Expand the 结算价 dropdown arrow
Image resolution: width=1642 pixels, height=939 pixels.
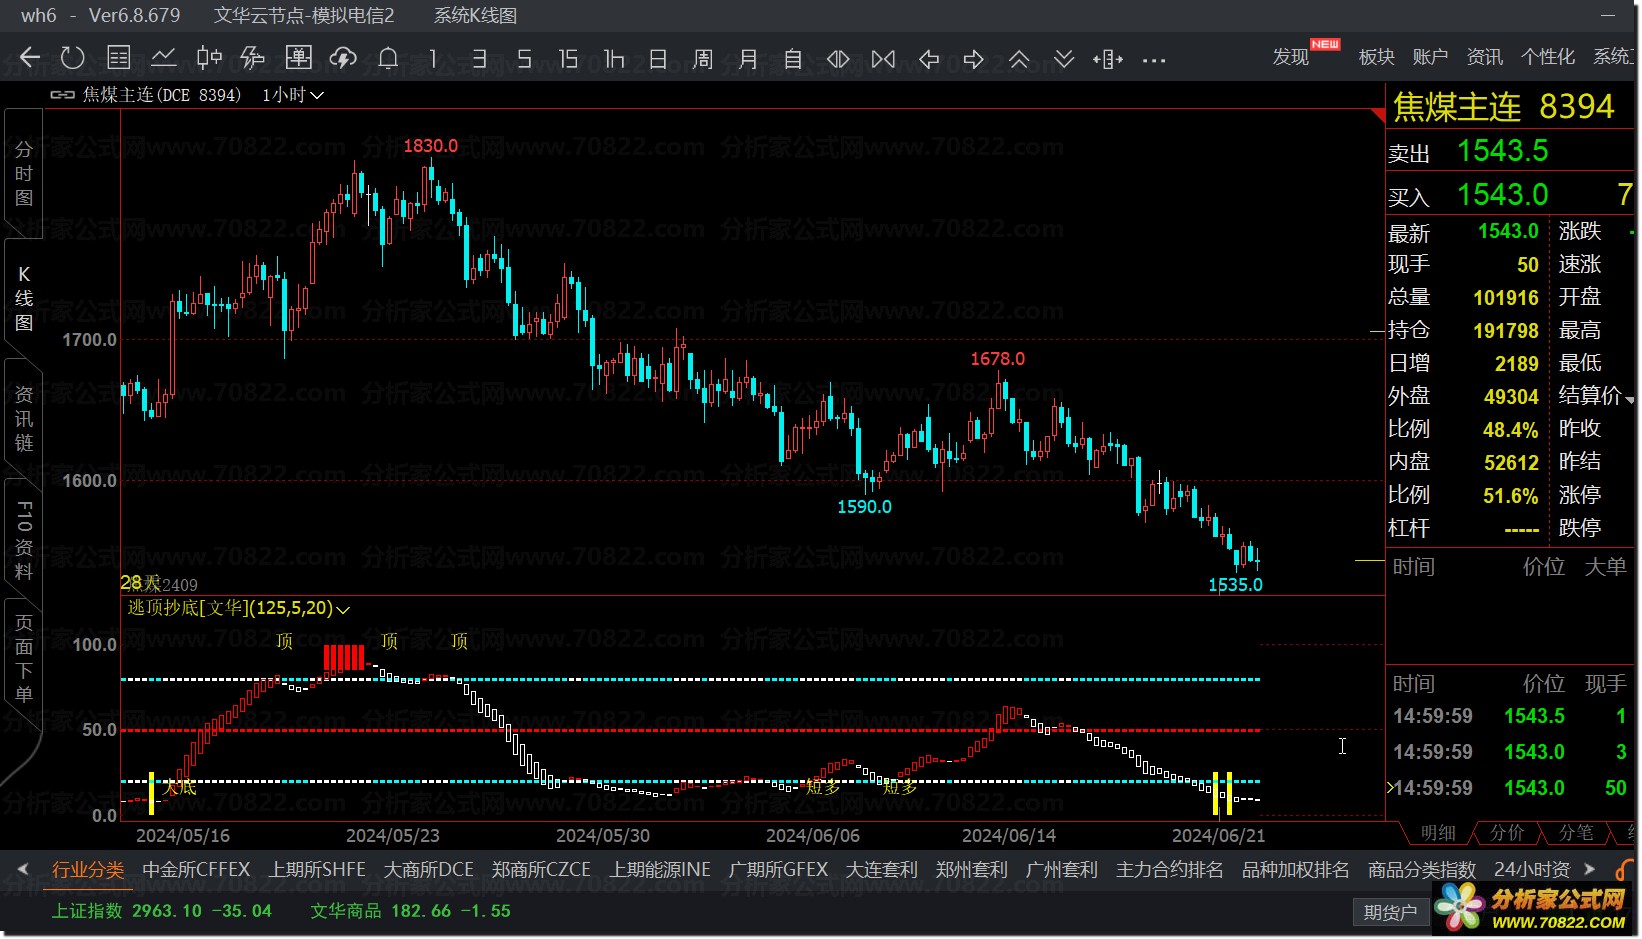(x=1630, y=399)
